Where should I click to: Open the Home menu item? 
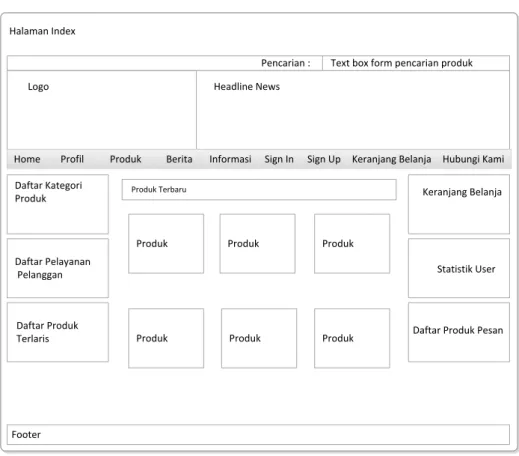point(27,159)
